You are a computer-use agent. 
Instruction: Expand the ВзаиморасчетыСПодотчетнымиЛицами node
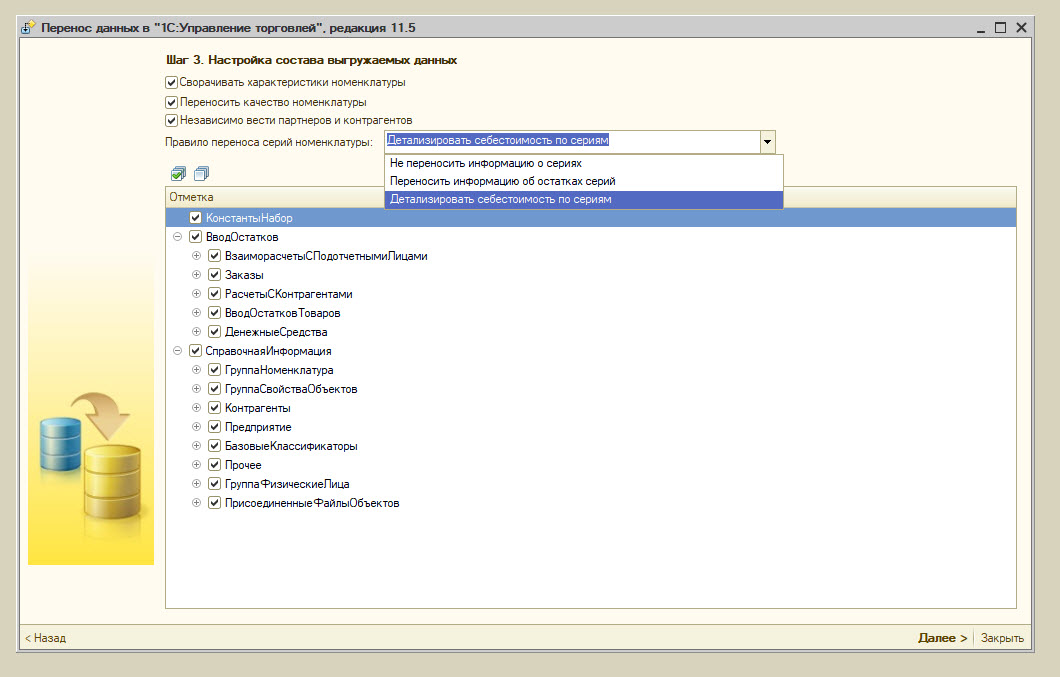[x=196, y=256]
